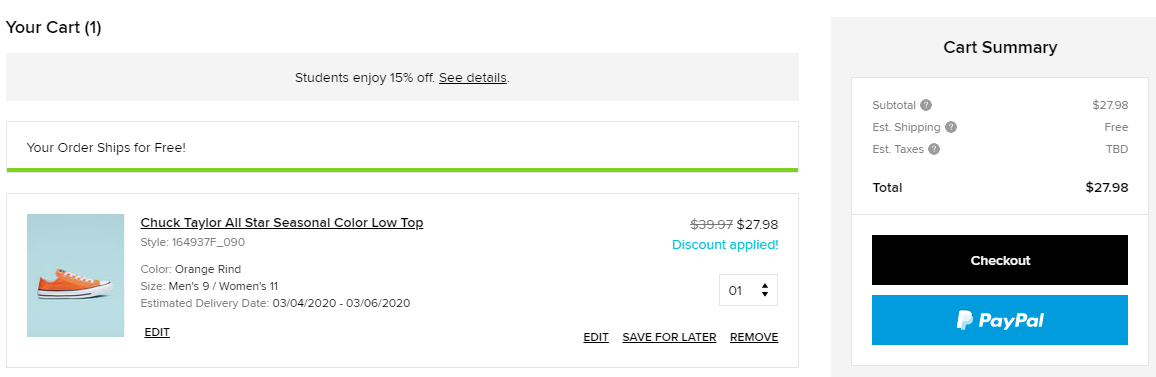Click the Cart Summary heading
This screenshot has height=377, width=1156.
(x=1000, y=47)
